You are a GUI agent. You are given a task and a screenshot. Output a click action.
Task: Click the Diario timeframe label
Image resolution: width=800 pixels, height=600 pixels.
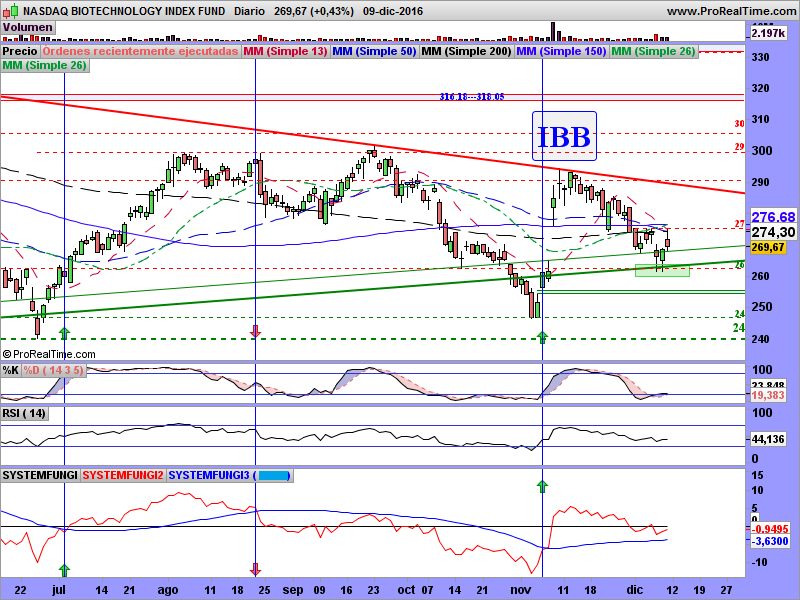click(x=249, y=11)
